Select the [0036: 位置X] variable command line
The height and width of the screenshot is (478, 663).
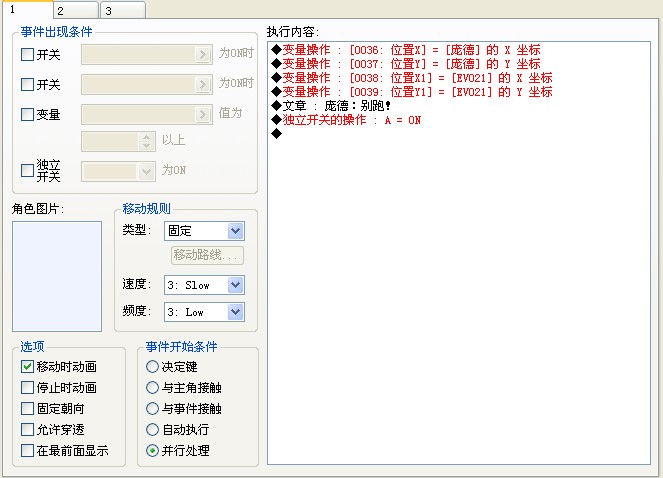pos(406,50)
